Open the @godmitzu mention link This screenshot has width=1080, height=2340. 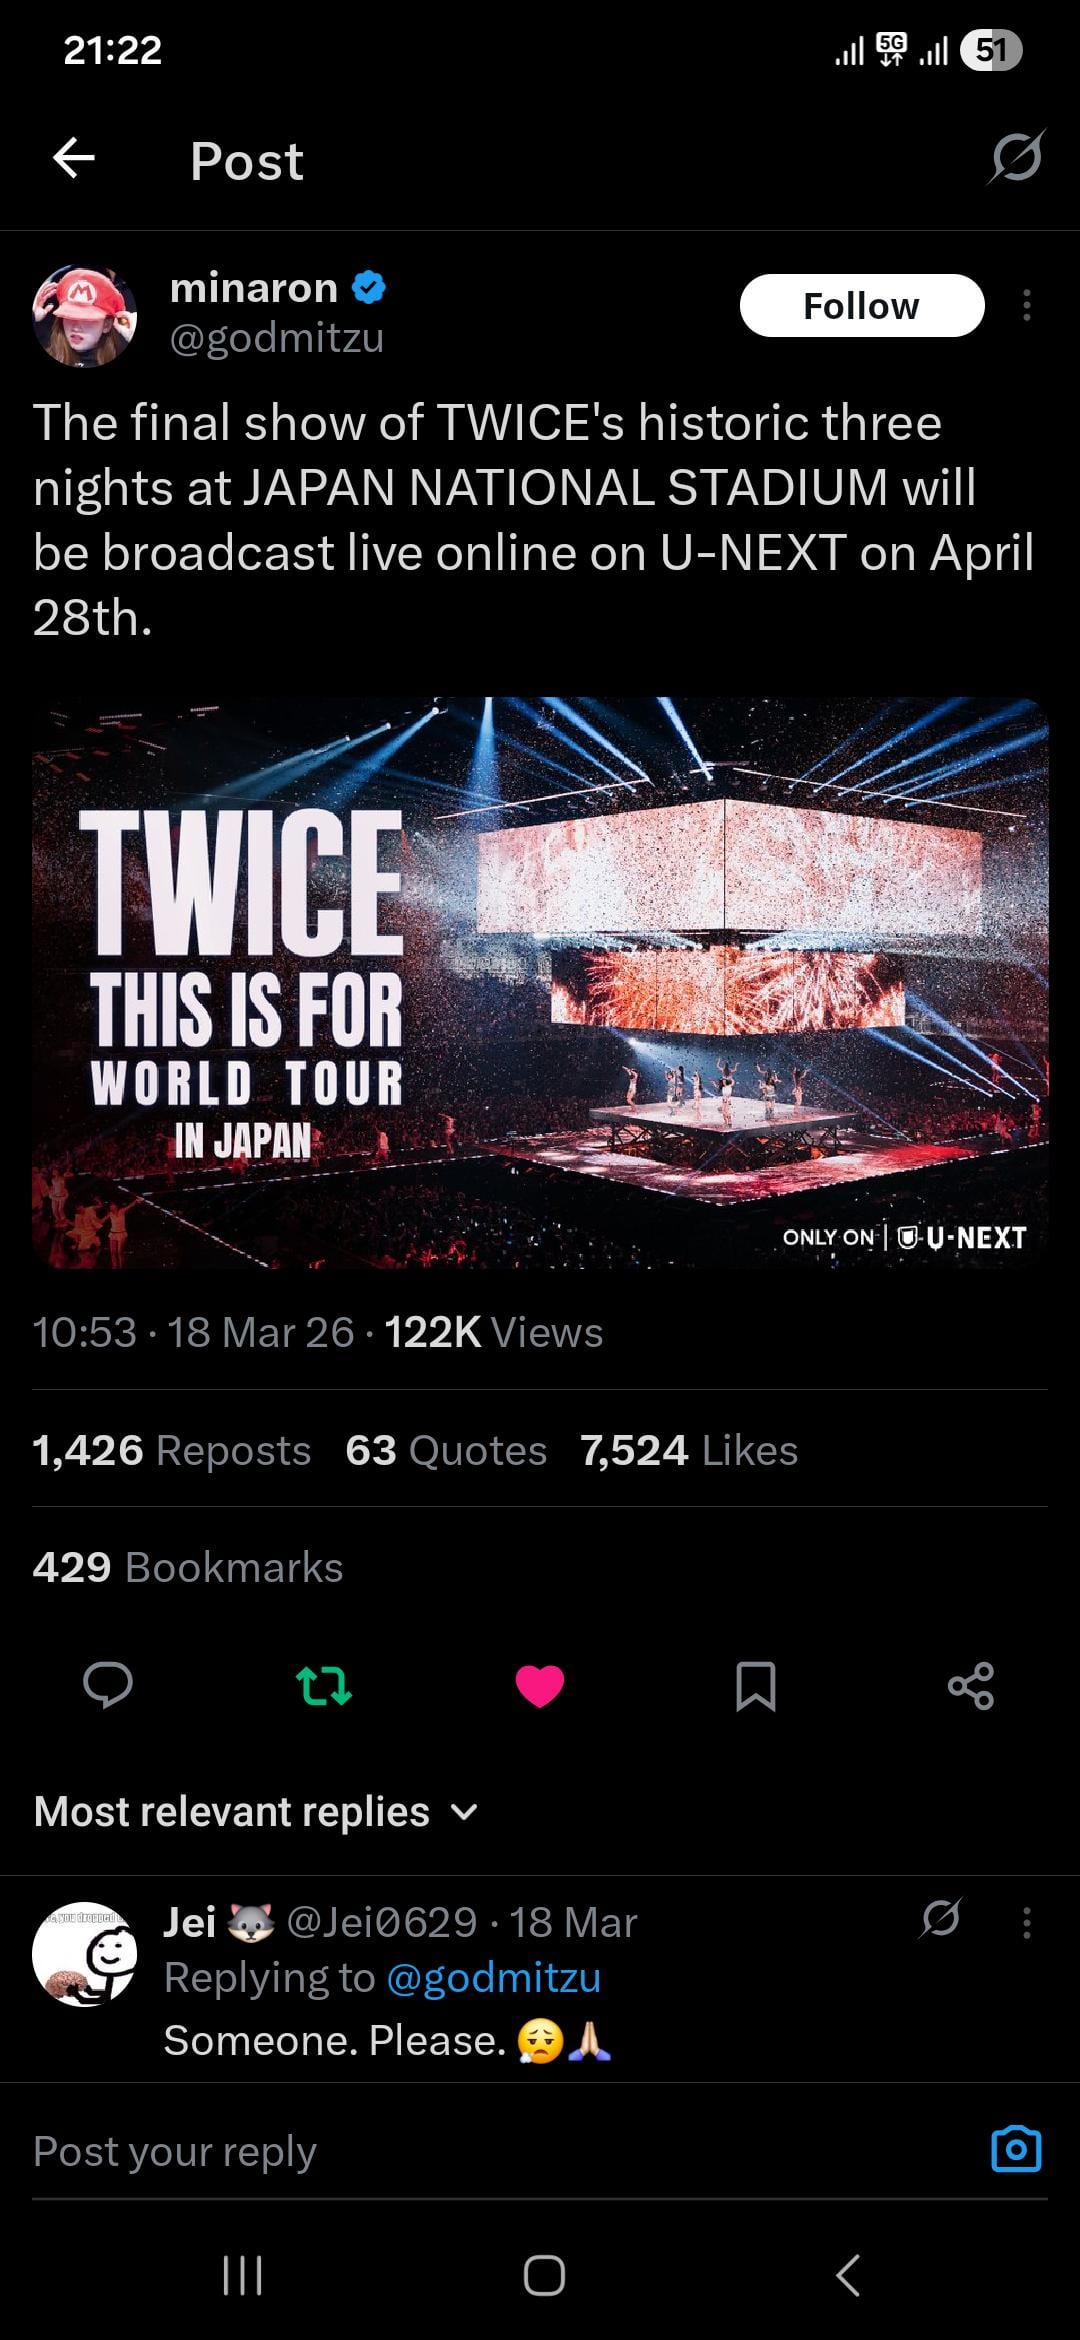click(x=494, y=1977)
